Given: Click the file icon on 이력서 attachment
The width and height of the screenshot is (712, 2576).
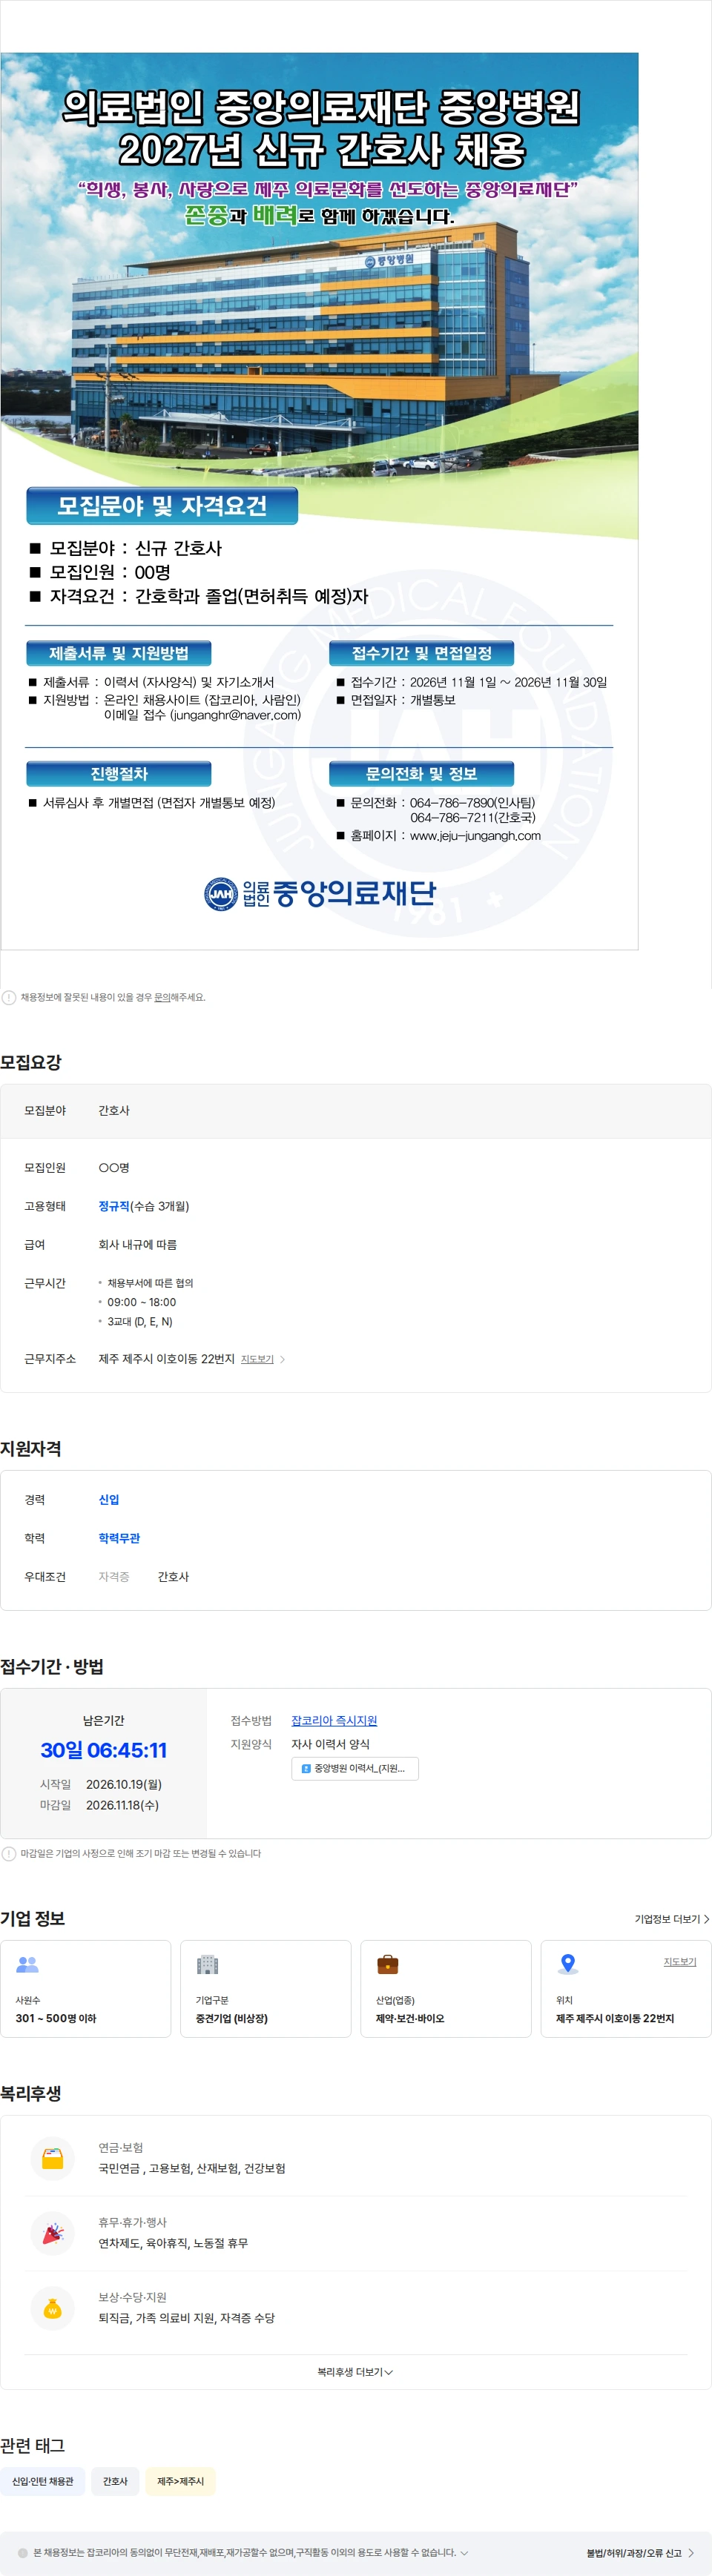Looking at the screenshot, I should tap(306, 1768).
